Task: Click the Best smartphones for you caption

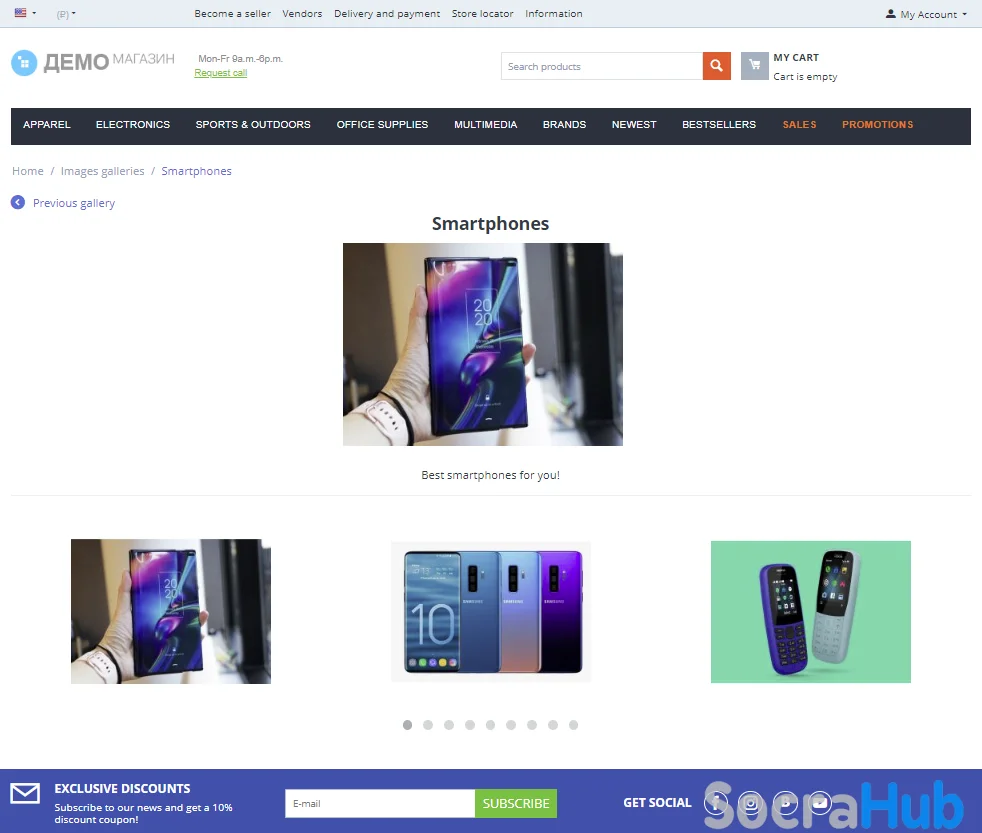Action: 490,475
